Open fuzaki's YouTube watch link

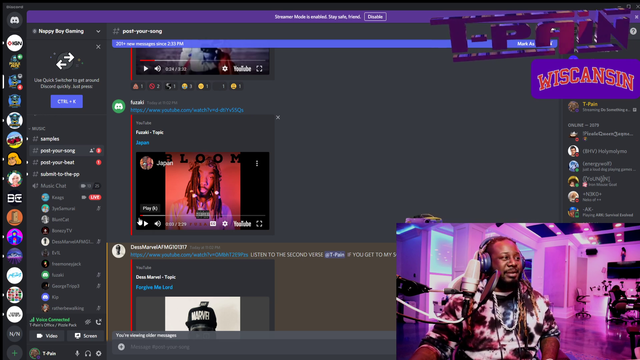187,110
